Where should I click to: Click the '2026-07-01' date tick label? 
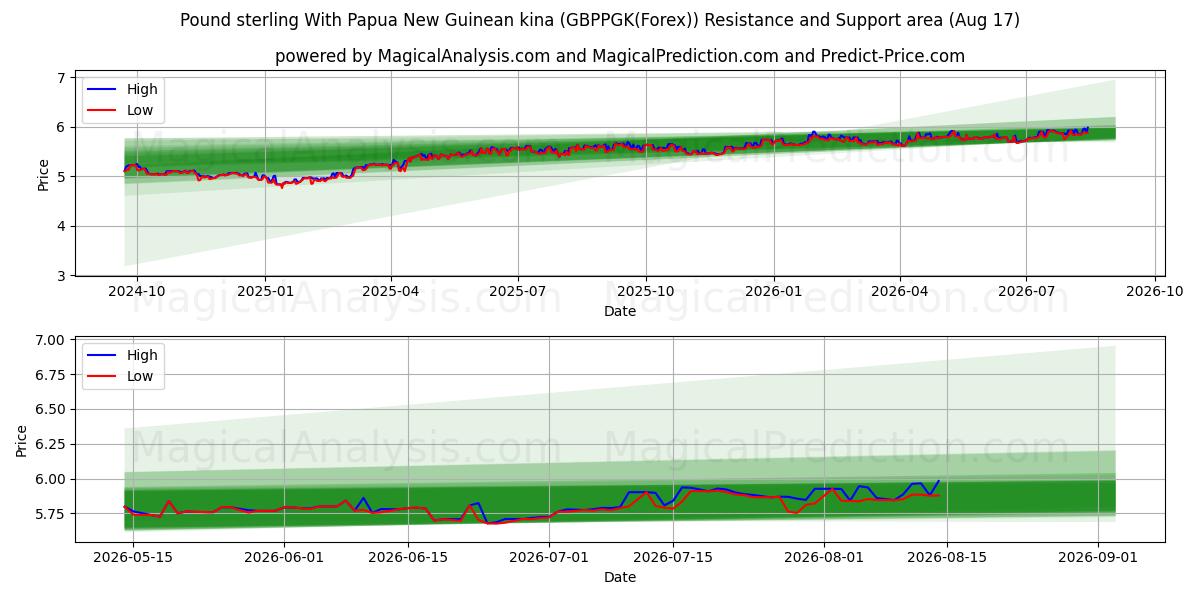tap(549, 557)
